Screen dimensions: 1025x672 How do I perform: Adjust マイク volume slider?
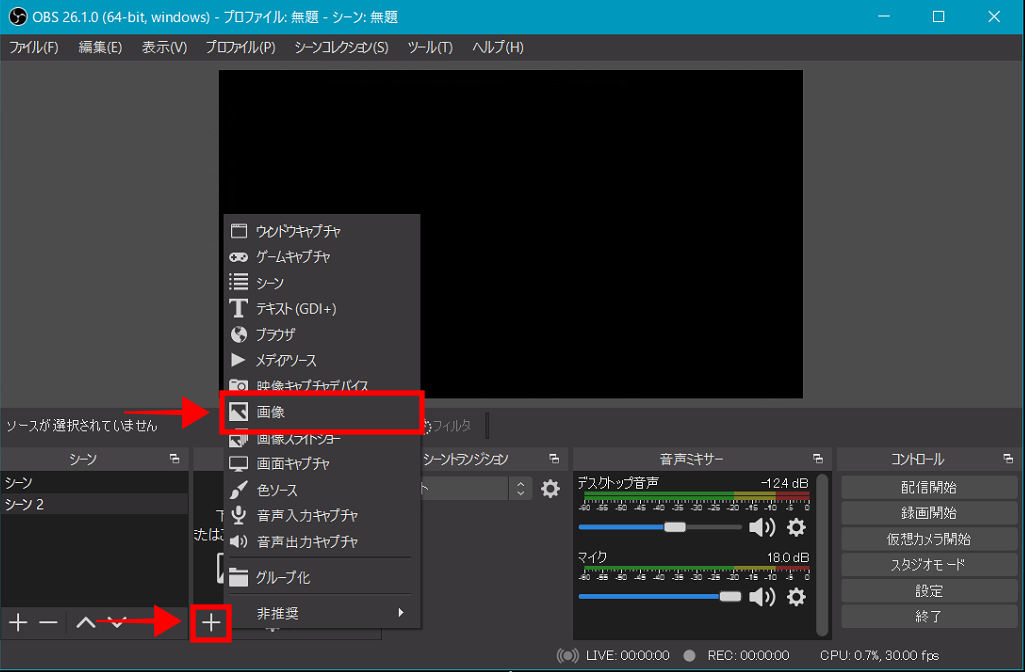(x=660, y=596)
